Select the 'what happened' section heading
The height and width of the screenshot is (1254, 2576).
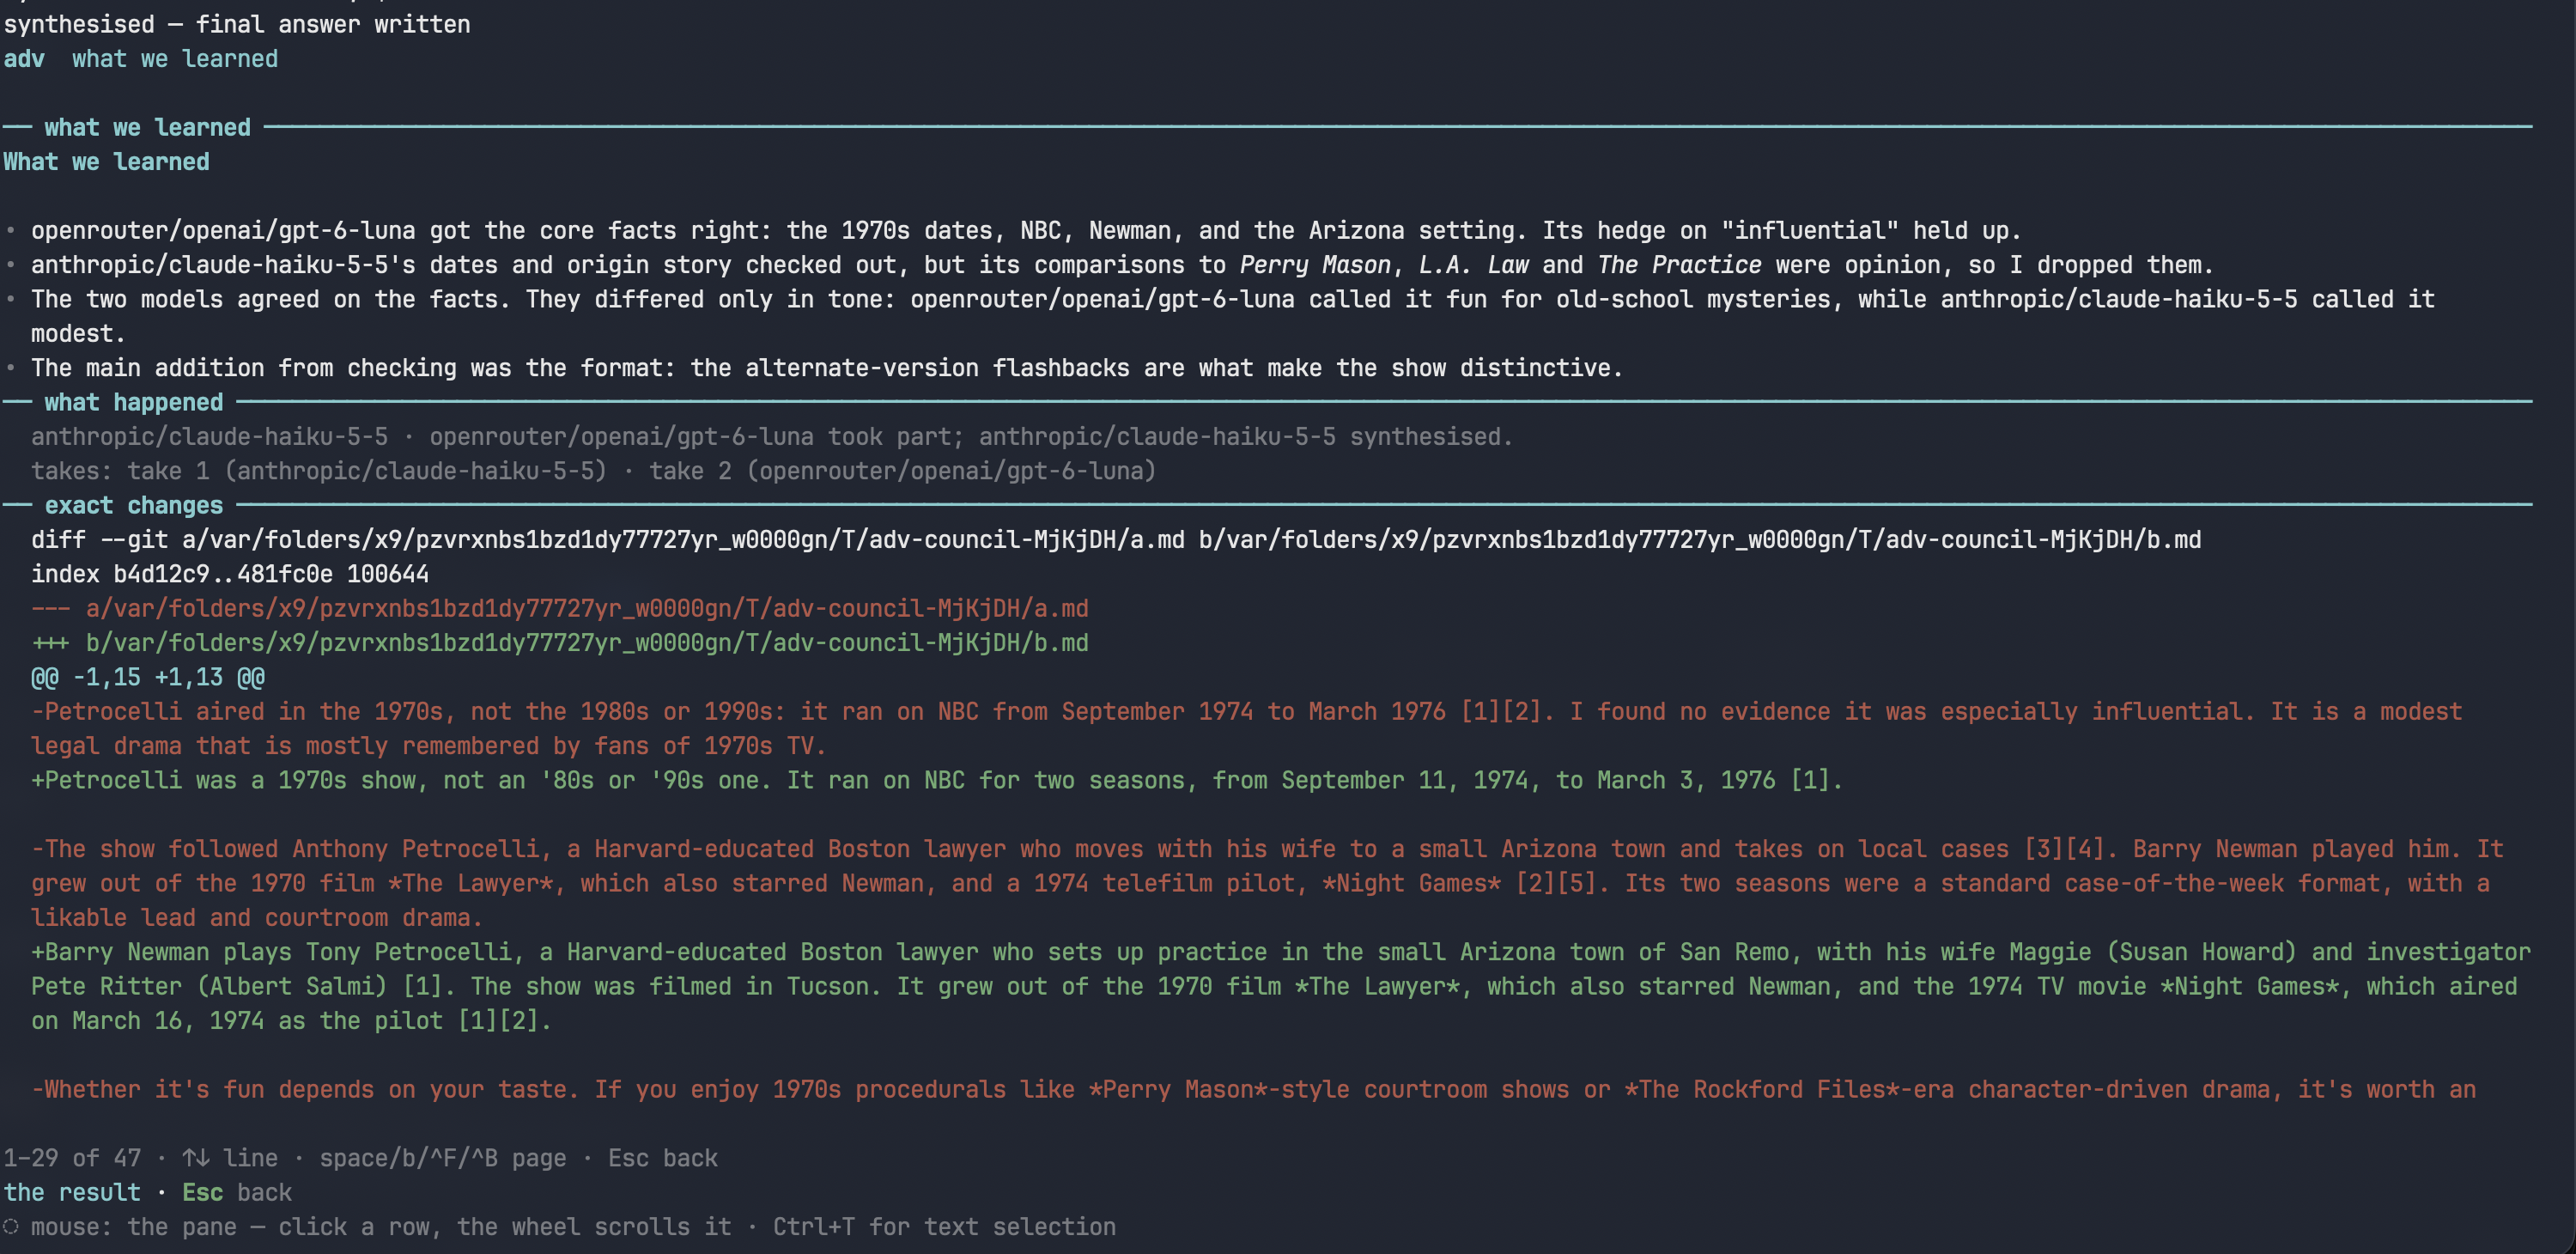(133, 402)
